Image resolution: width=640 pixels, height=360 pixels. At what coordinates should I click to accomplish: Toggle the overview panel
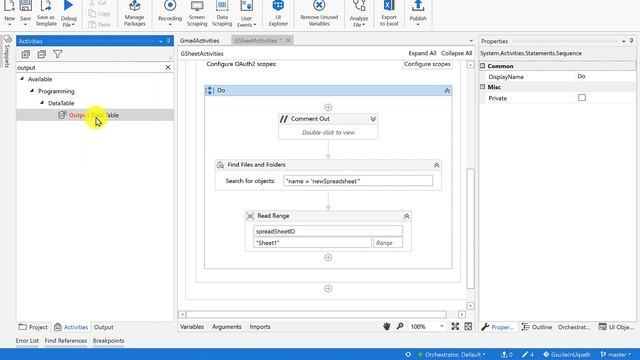[468, 327]
